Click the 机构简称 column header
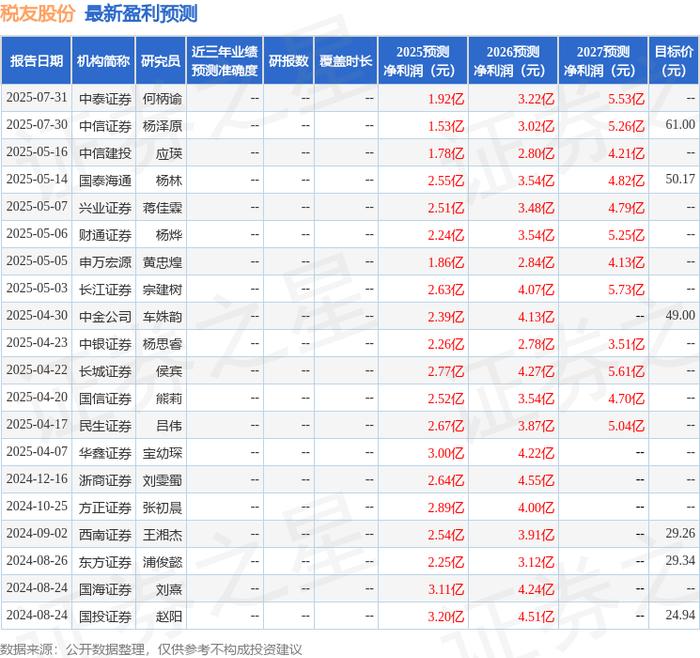Screen dimensions: 700x658 pyautogui.click(x=103, y=61)
